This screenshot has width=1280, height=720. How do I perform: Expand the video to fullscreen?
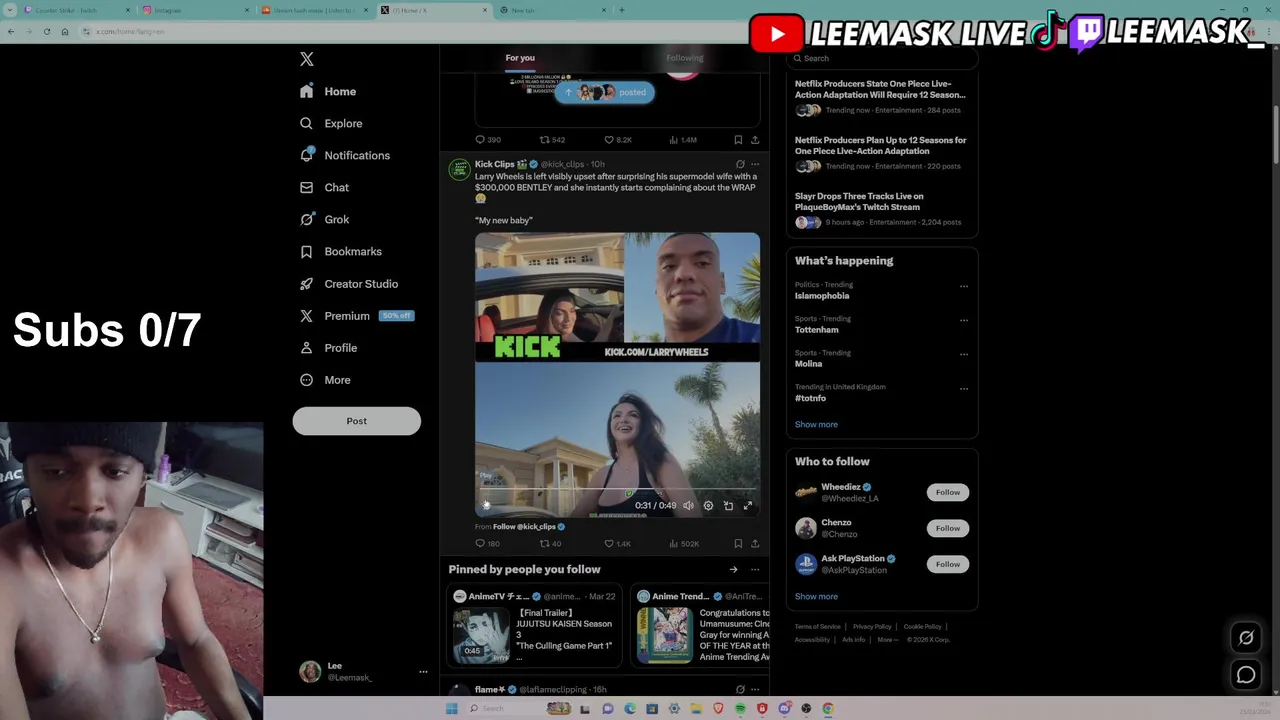[x=747, y=506]
